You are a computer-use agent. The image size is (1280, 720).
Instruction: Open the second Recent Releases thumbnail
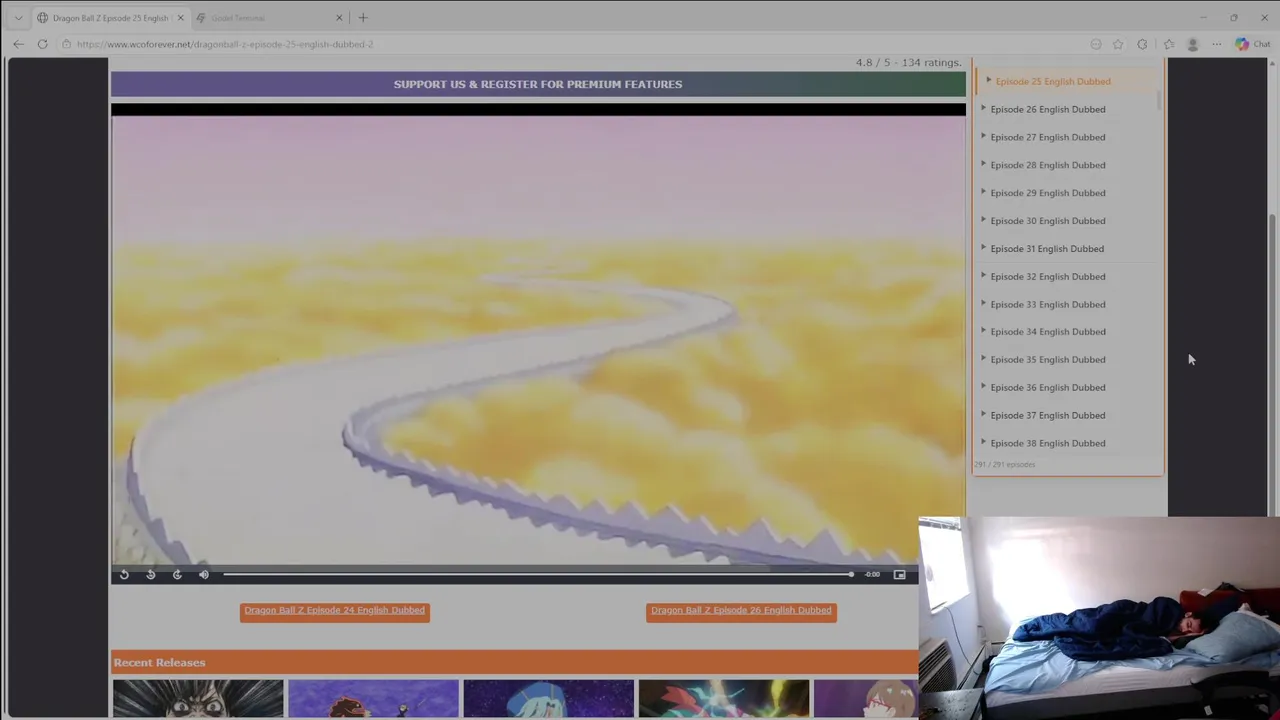point(373,698)
